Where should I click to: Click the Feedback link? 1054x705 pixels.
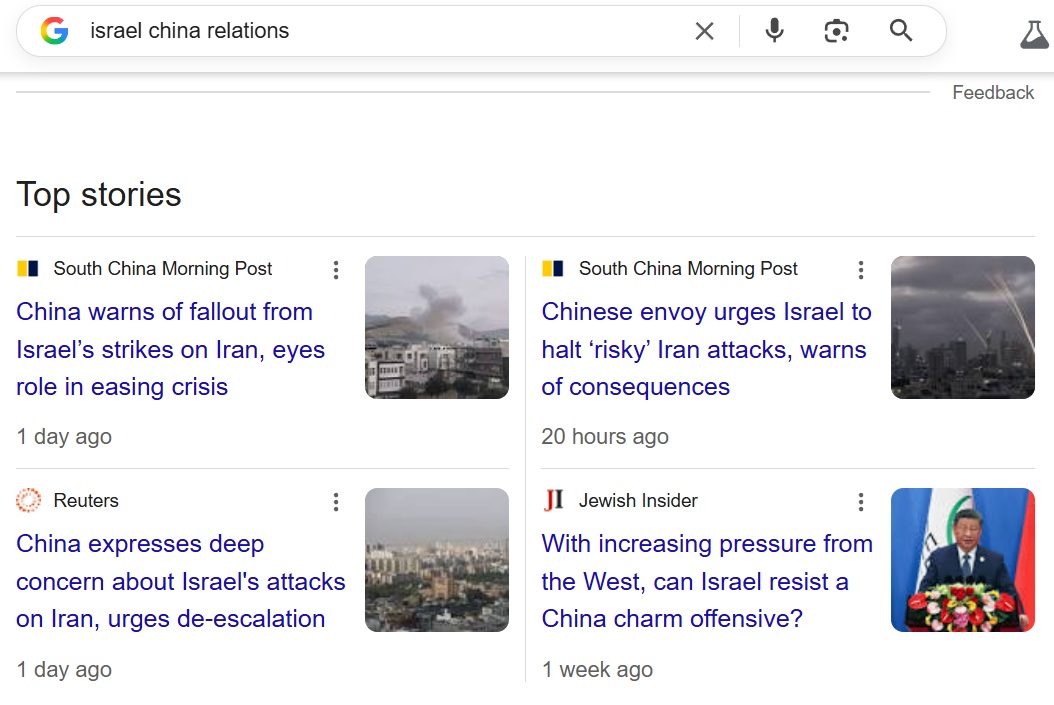tap(993, 93)
